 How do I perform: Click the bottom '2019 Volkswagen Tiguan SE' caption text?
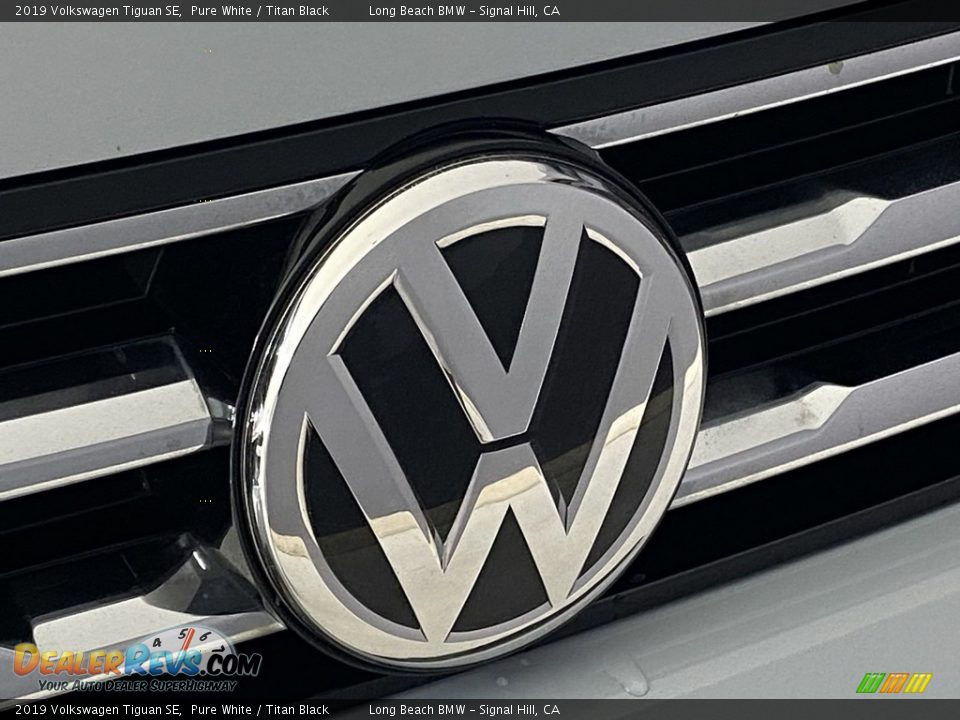click(x=98, y=710)
